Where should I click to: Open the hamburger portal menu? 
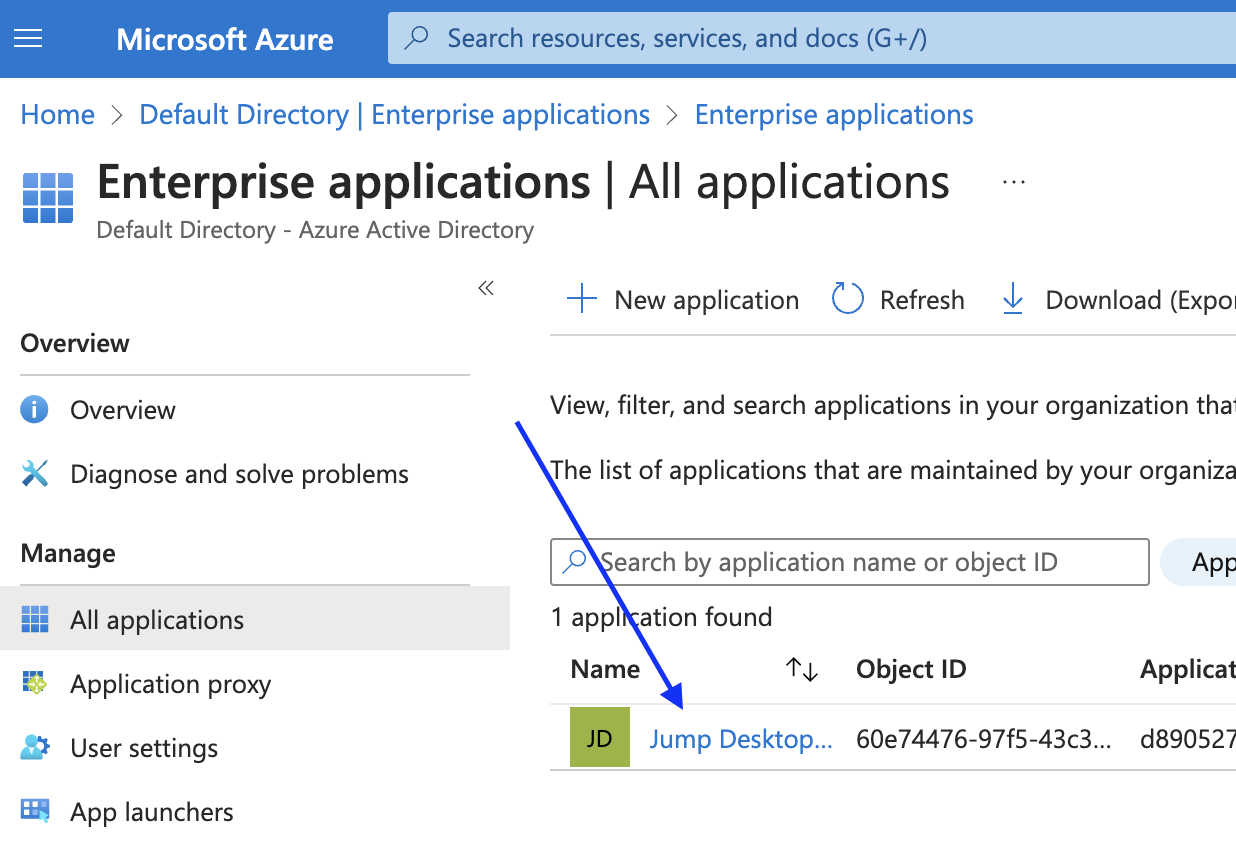pos(28,39)
